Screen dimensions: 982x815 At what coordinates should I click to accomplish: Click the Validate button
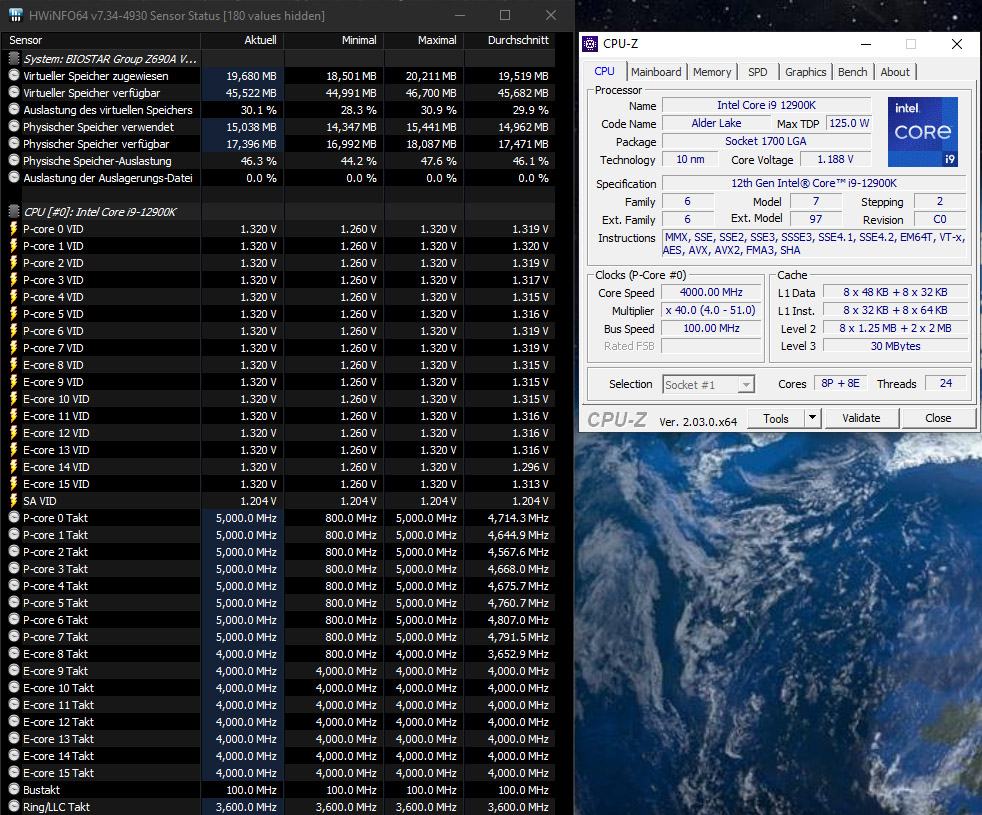pyautogui.click(x=861, y=418)
